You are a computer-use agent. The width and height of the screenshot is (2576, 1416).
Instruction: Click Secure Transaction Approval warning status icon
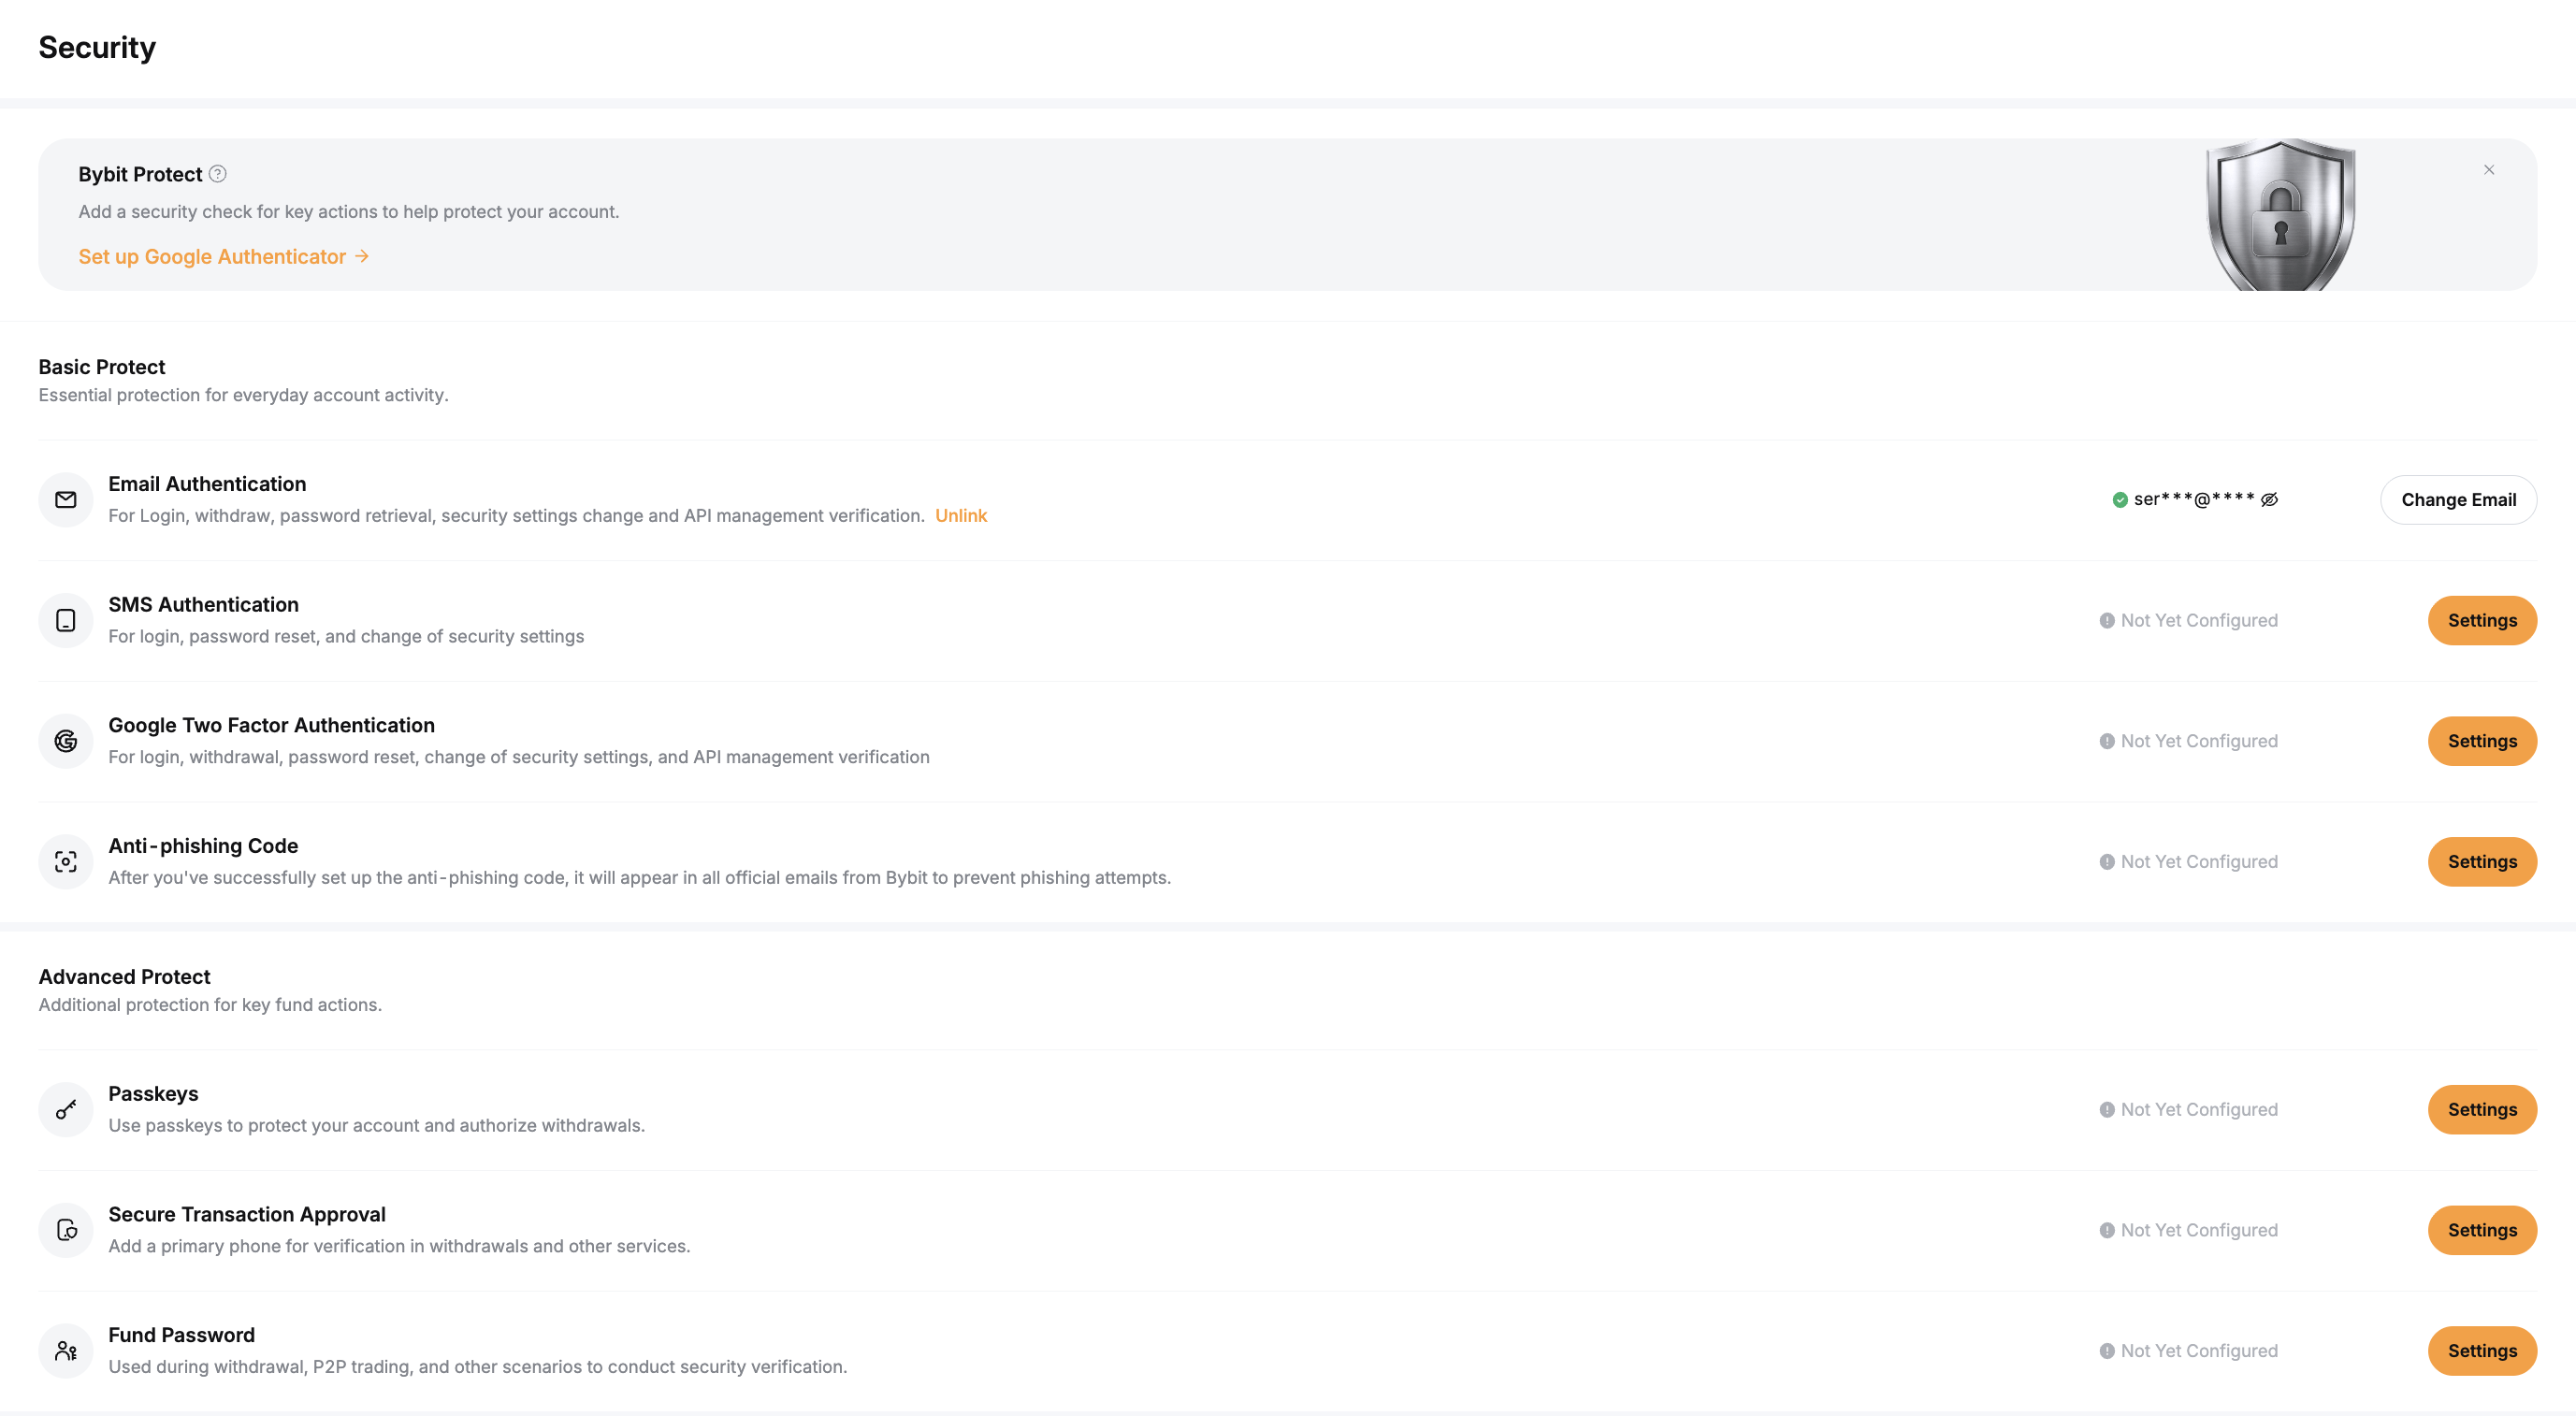click(x=2107, y=1230)
